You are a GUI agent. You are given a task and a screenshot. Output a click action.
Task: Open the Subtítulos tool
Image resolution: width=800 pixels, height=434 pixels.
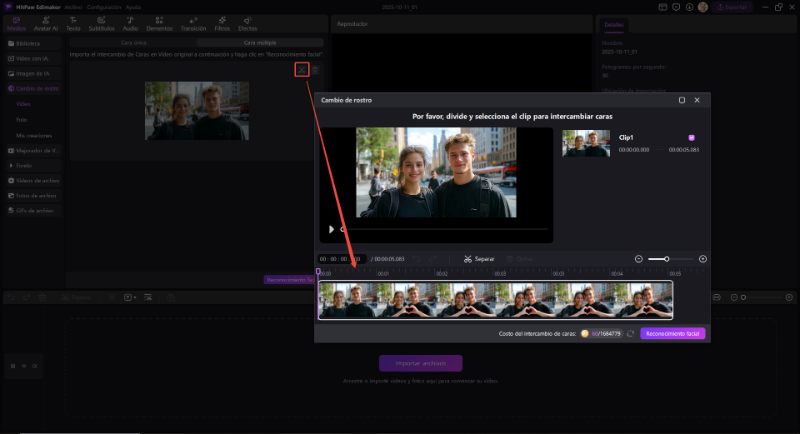pyautogui.click(x=101, y=26)
